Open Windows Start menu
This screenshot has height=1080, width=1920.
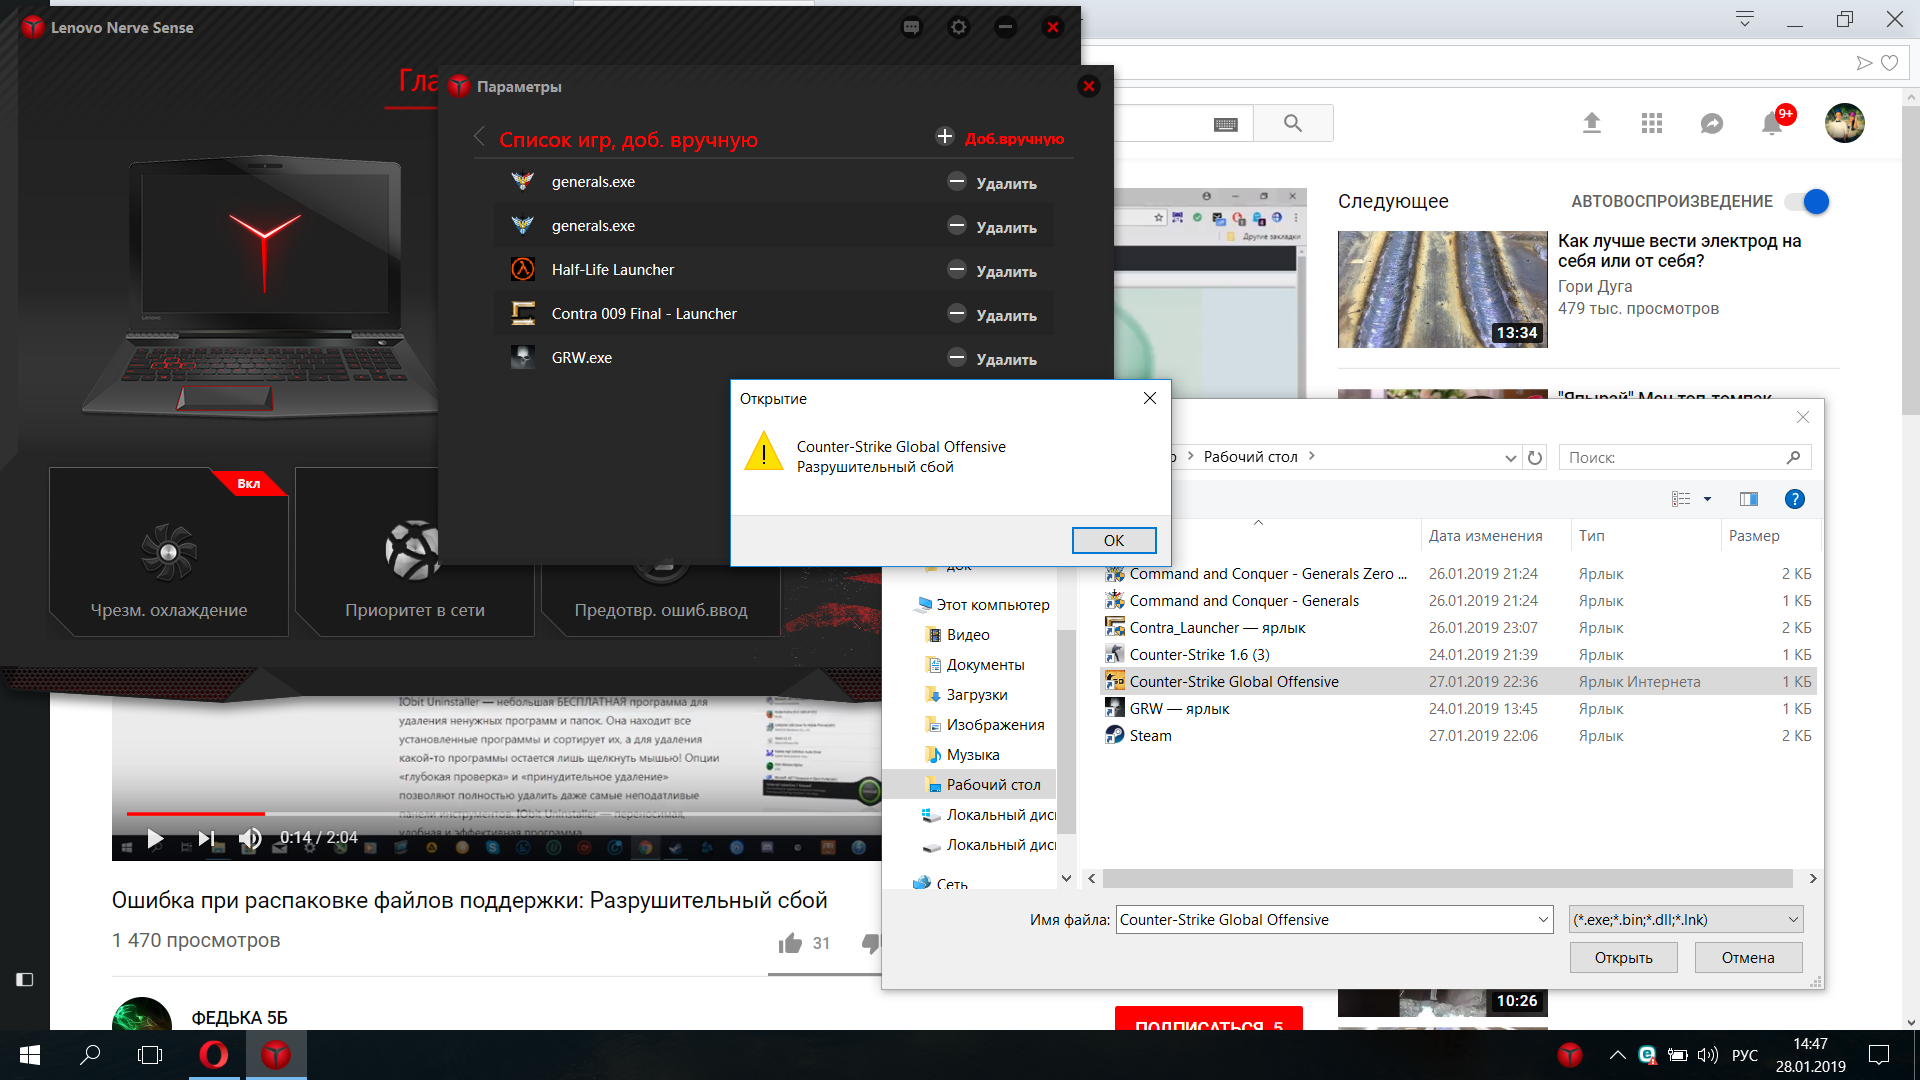point(30,1055)
